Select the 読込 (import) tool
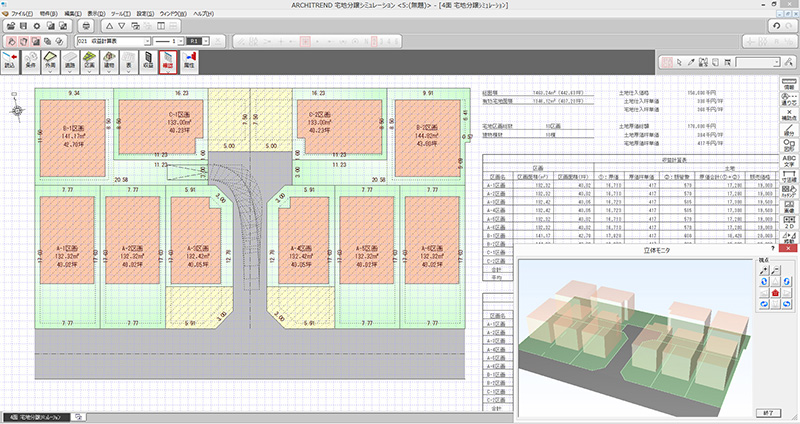Image resolution: width=800 pixels, height=424 pixels. coord(10,60)
